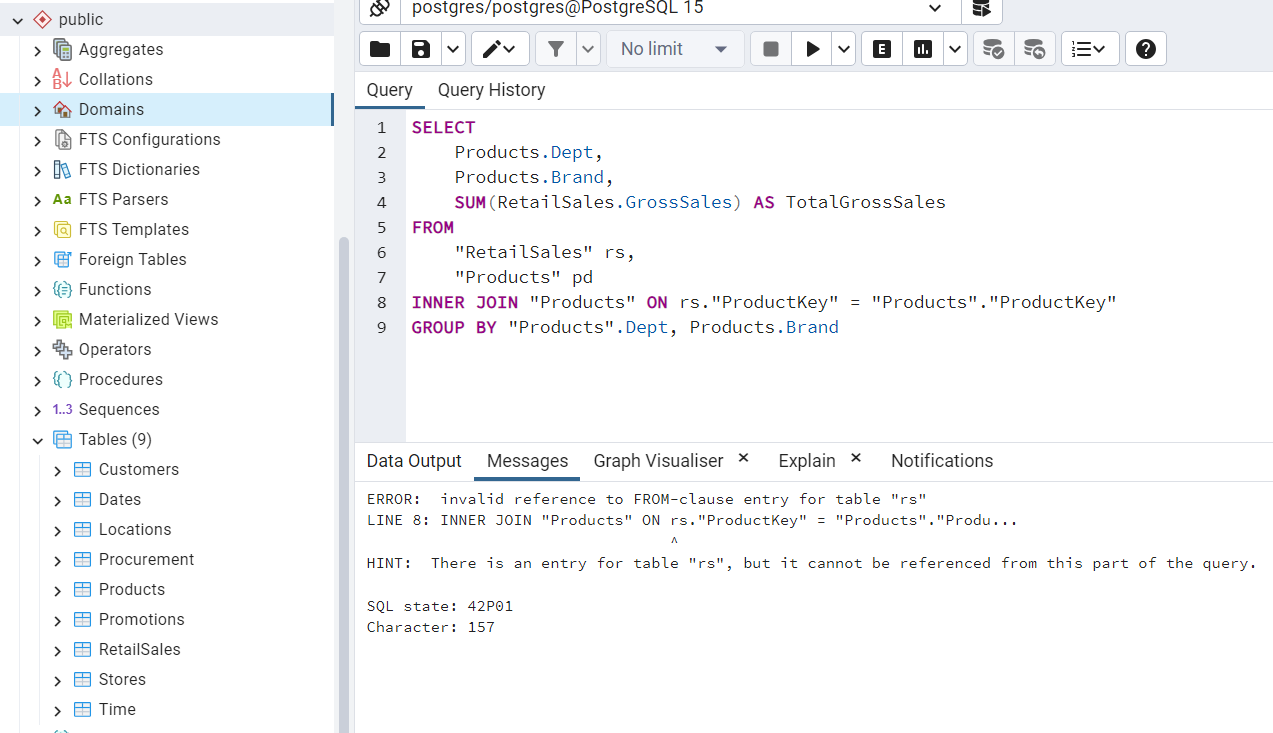Image resolution: width=1273 pixels, height=733 pixels.
Task: Open the Data Output tab
Action: pyautogui.click(x=414, y=461)
